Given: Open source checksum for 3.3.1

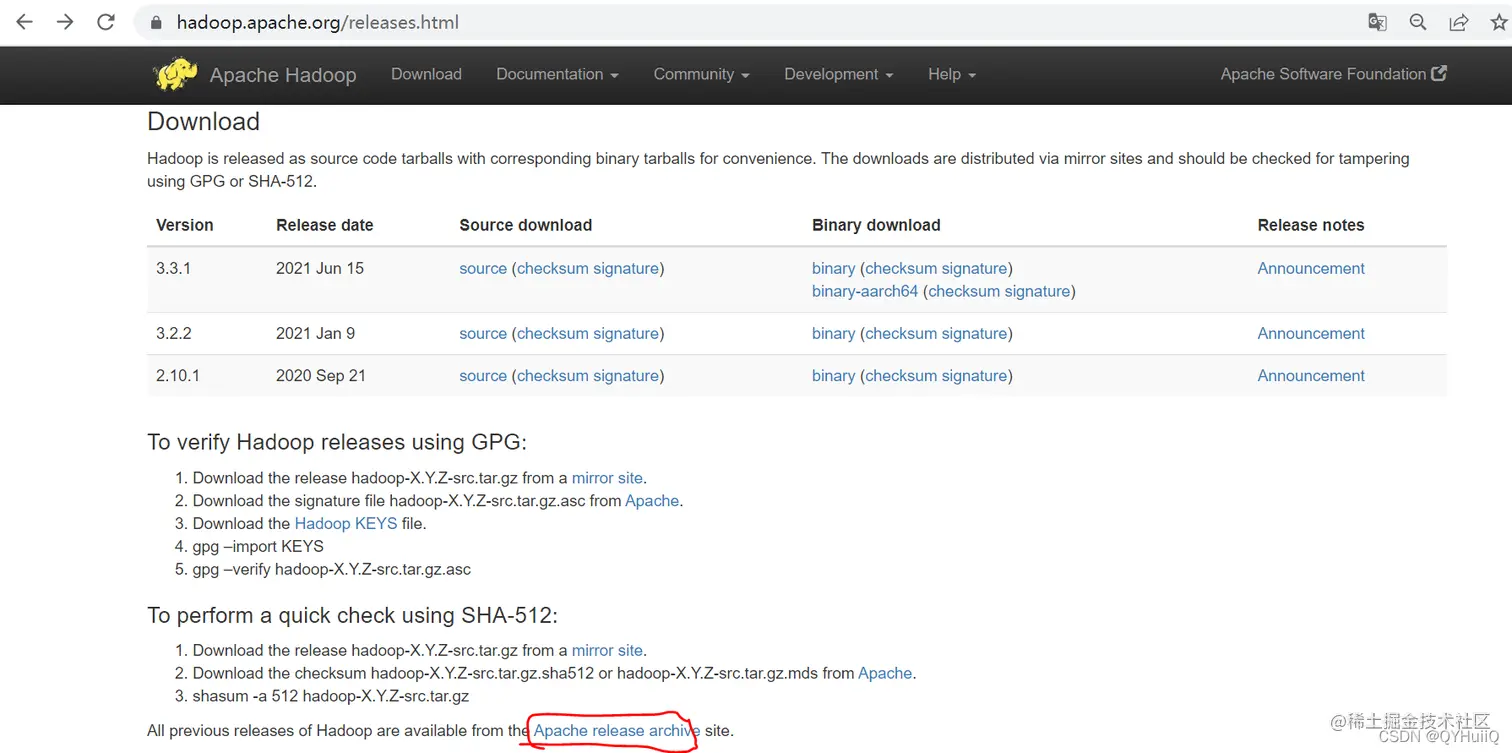Looking at the screenshot, I should 552,268.
